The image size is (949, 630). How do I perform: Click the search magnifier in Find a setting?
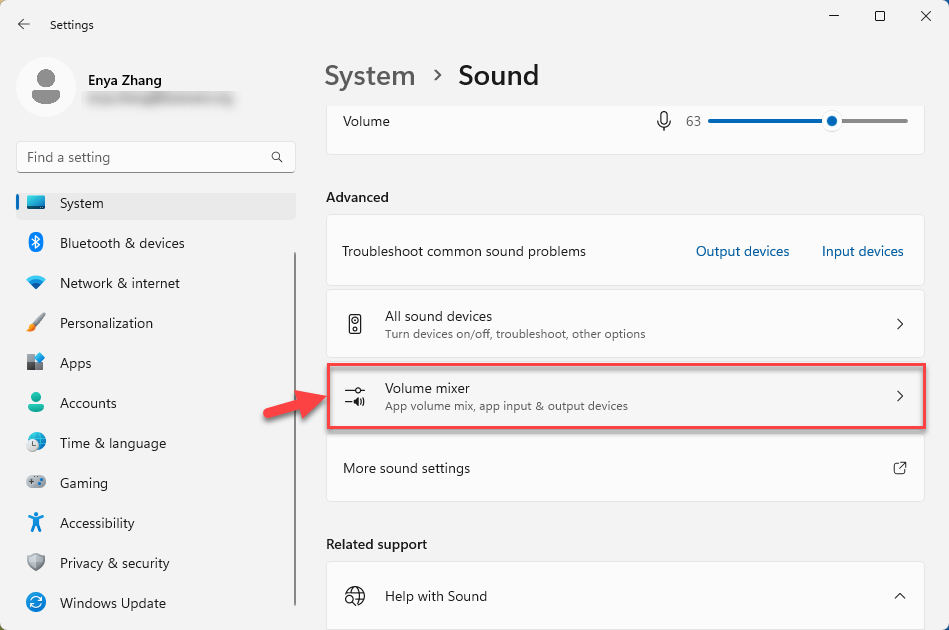click(277, 157)
